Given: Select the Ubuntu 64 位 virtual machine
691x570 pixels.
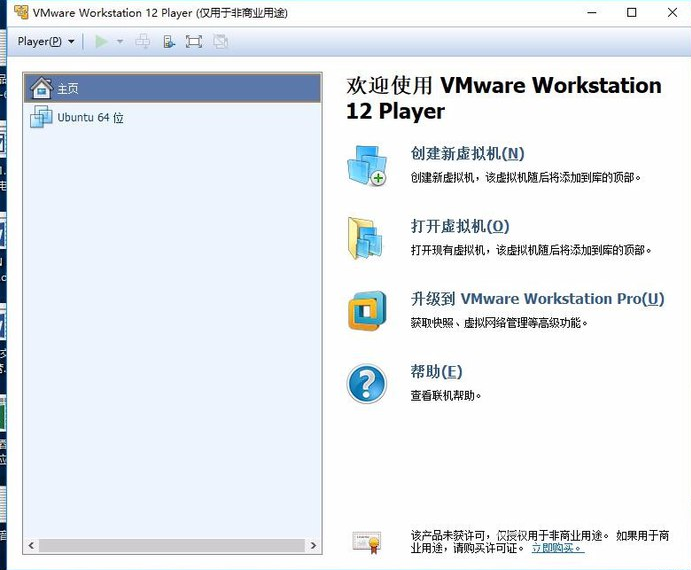Looking at the screenshot, I should pyautogui.click(x=172, y=117).
